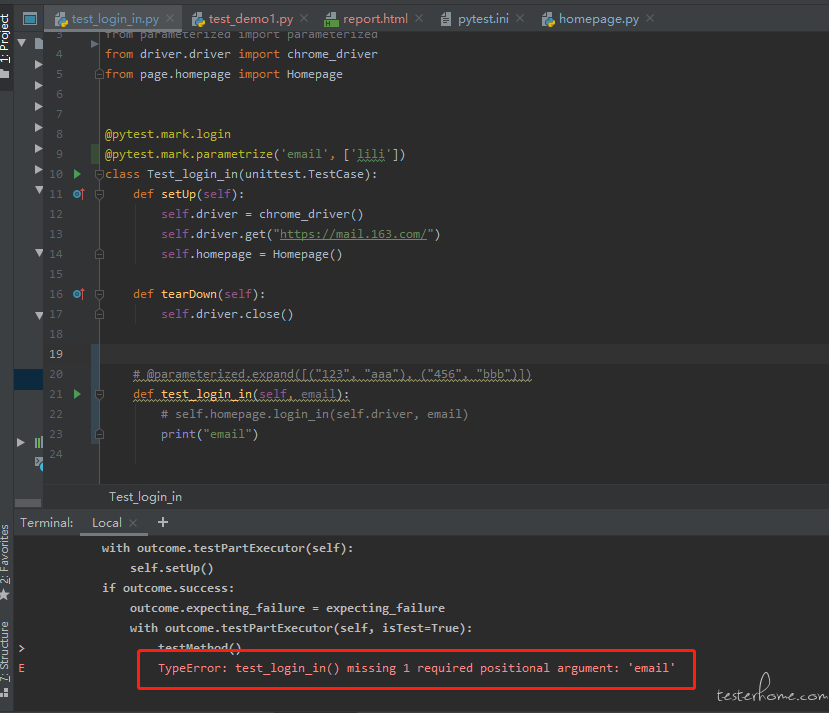
Task: Click the @pytest.mark.login decorator line
Action: 168,134
